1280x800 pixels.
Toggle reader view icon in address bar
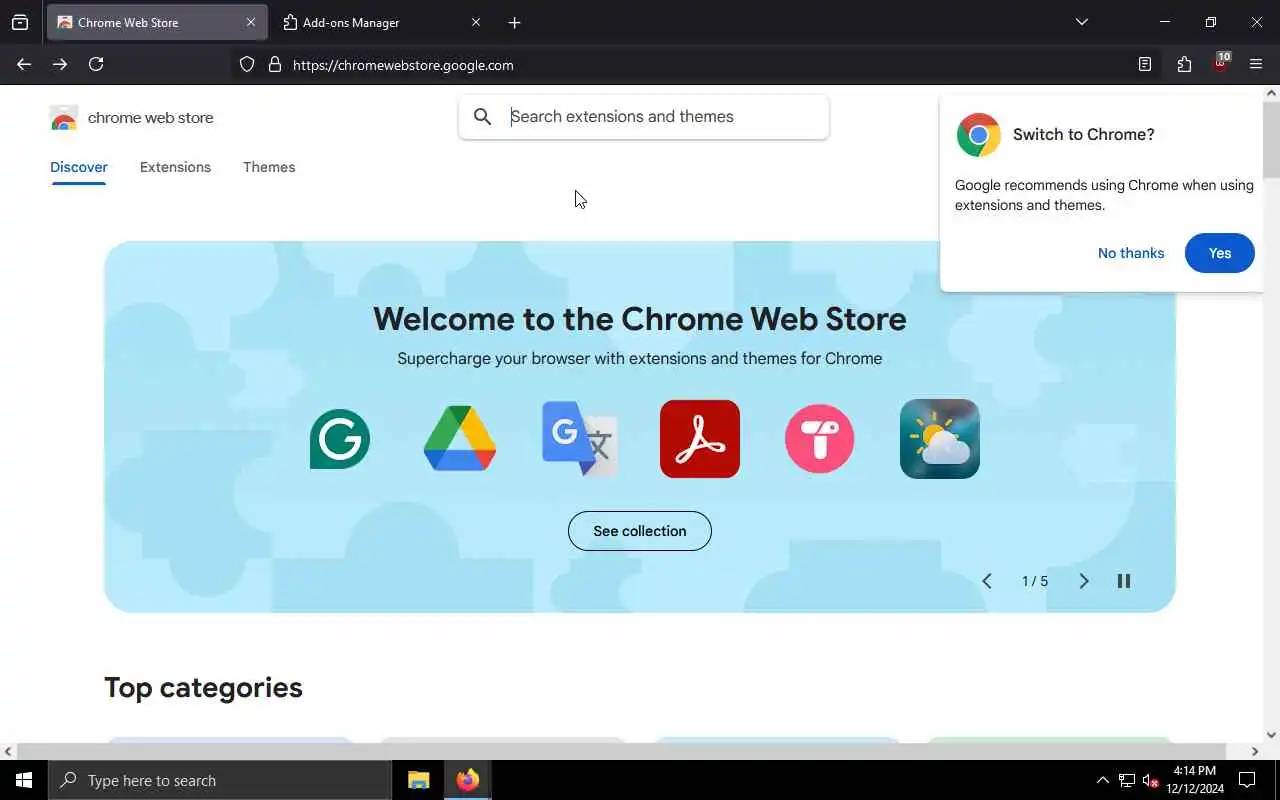[x=1145, y=65]
